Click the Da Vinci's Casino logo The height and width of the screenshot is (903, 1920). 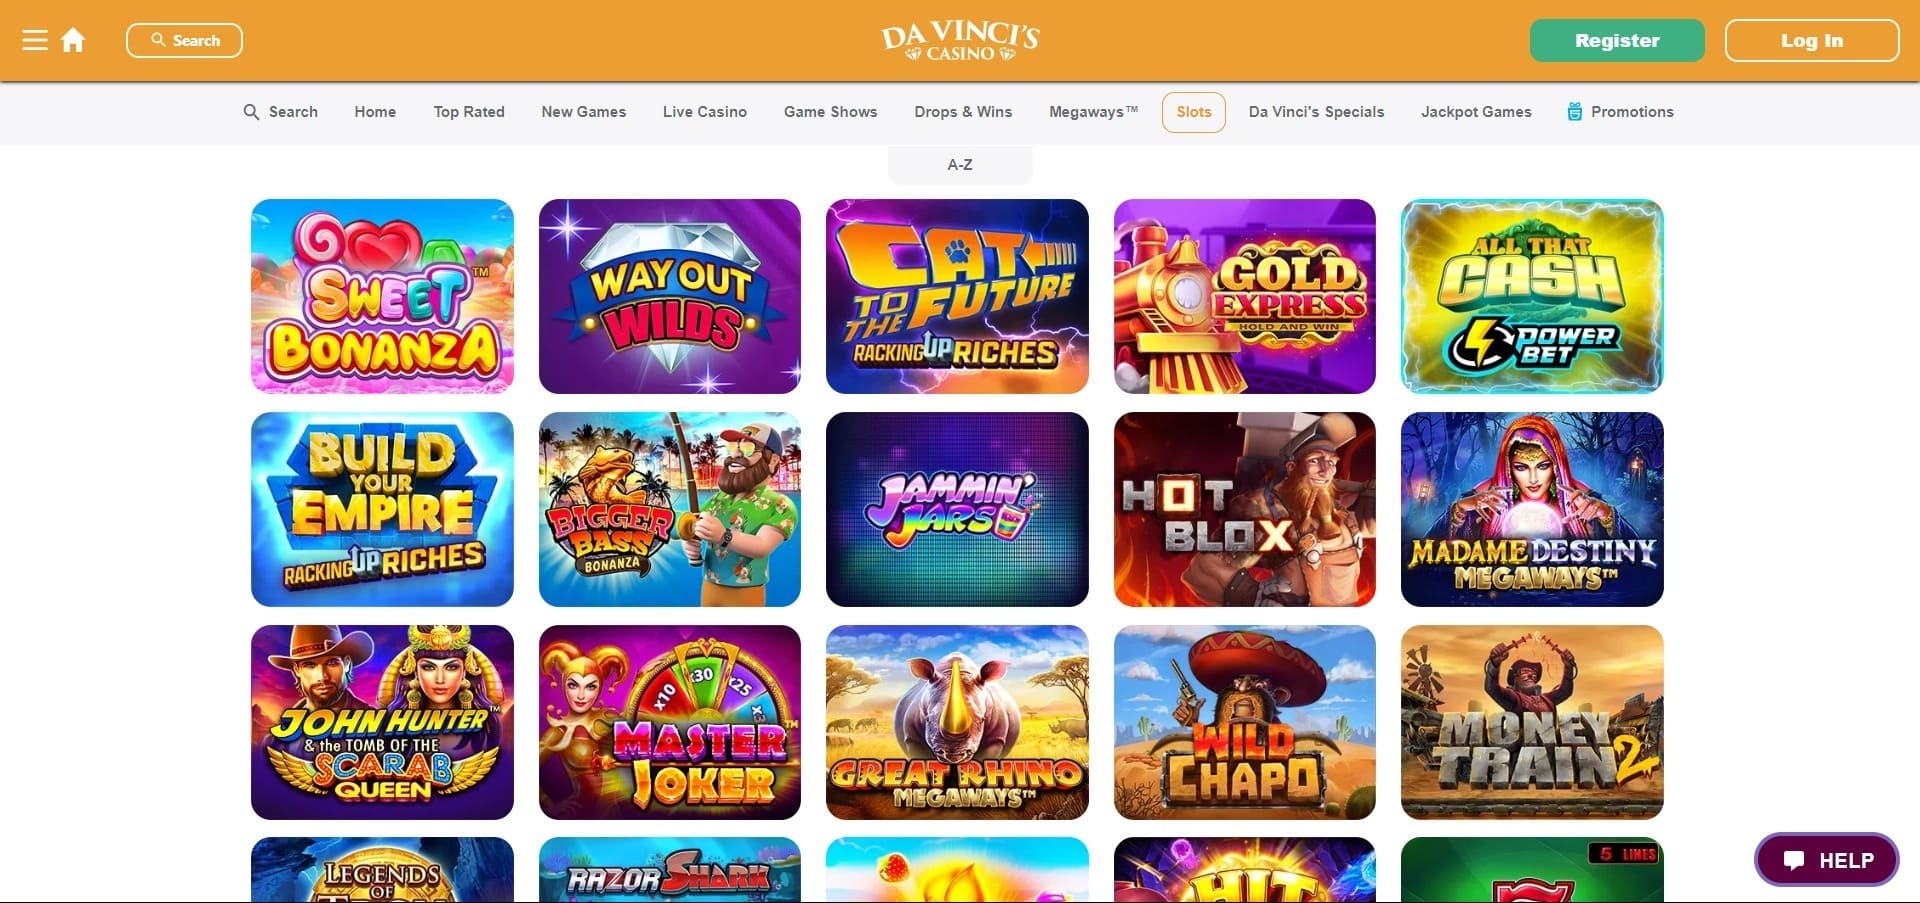pos(960,41)
